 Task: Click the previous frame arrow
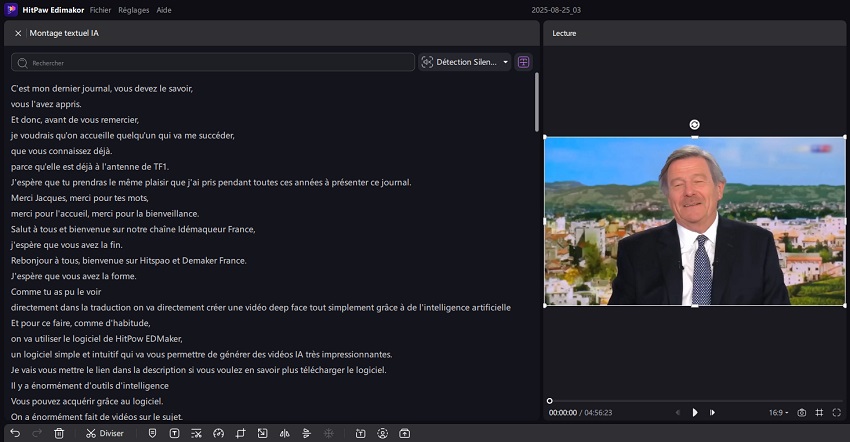[x=678, y=413]
